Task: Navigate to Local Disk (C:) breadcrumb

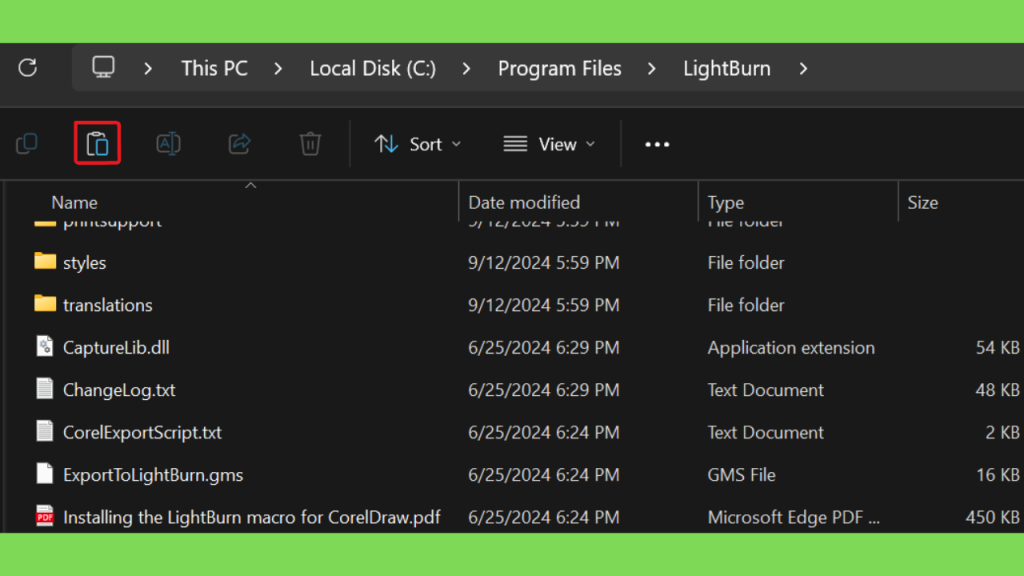Action: pos(373,69)
